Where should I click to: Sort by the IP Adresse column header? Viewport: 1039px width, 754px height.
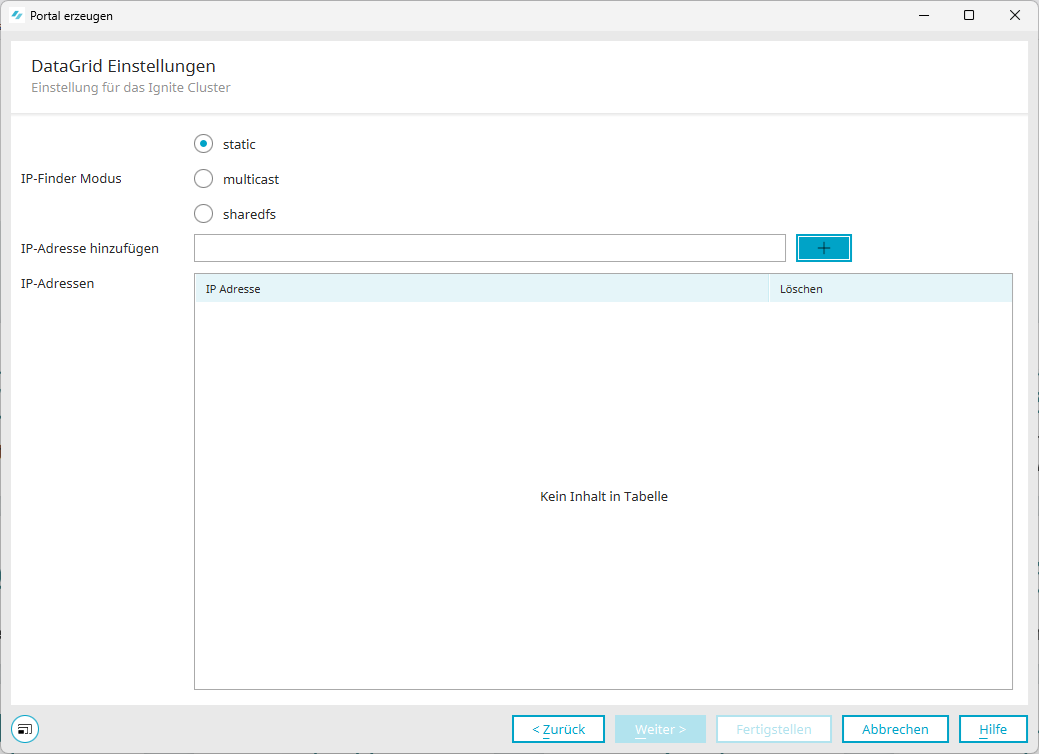pyautogui.click(x=480, y=289)
